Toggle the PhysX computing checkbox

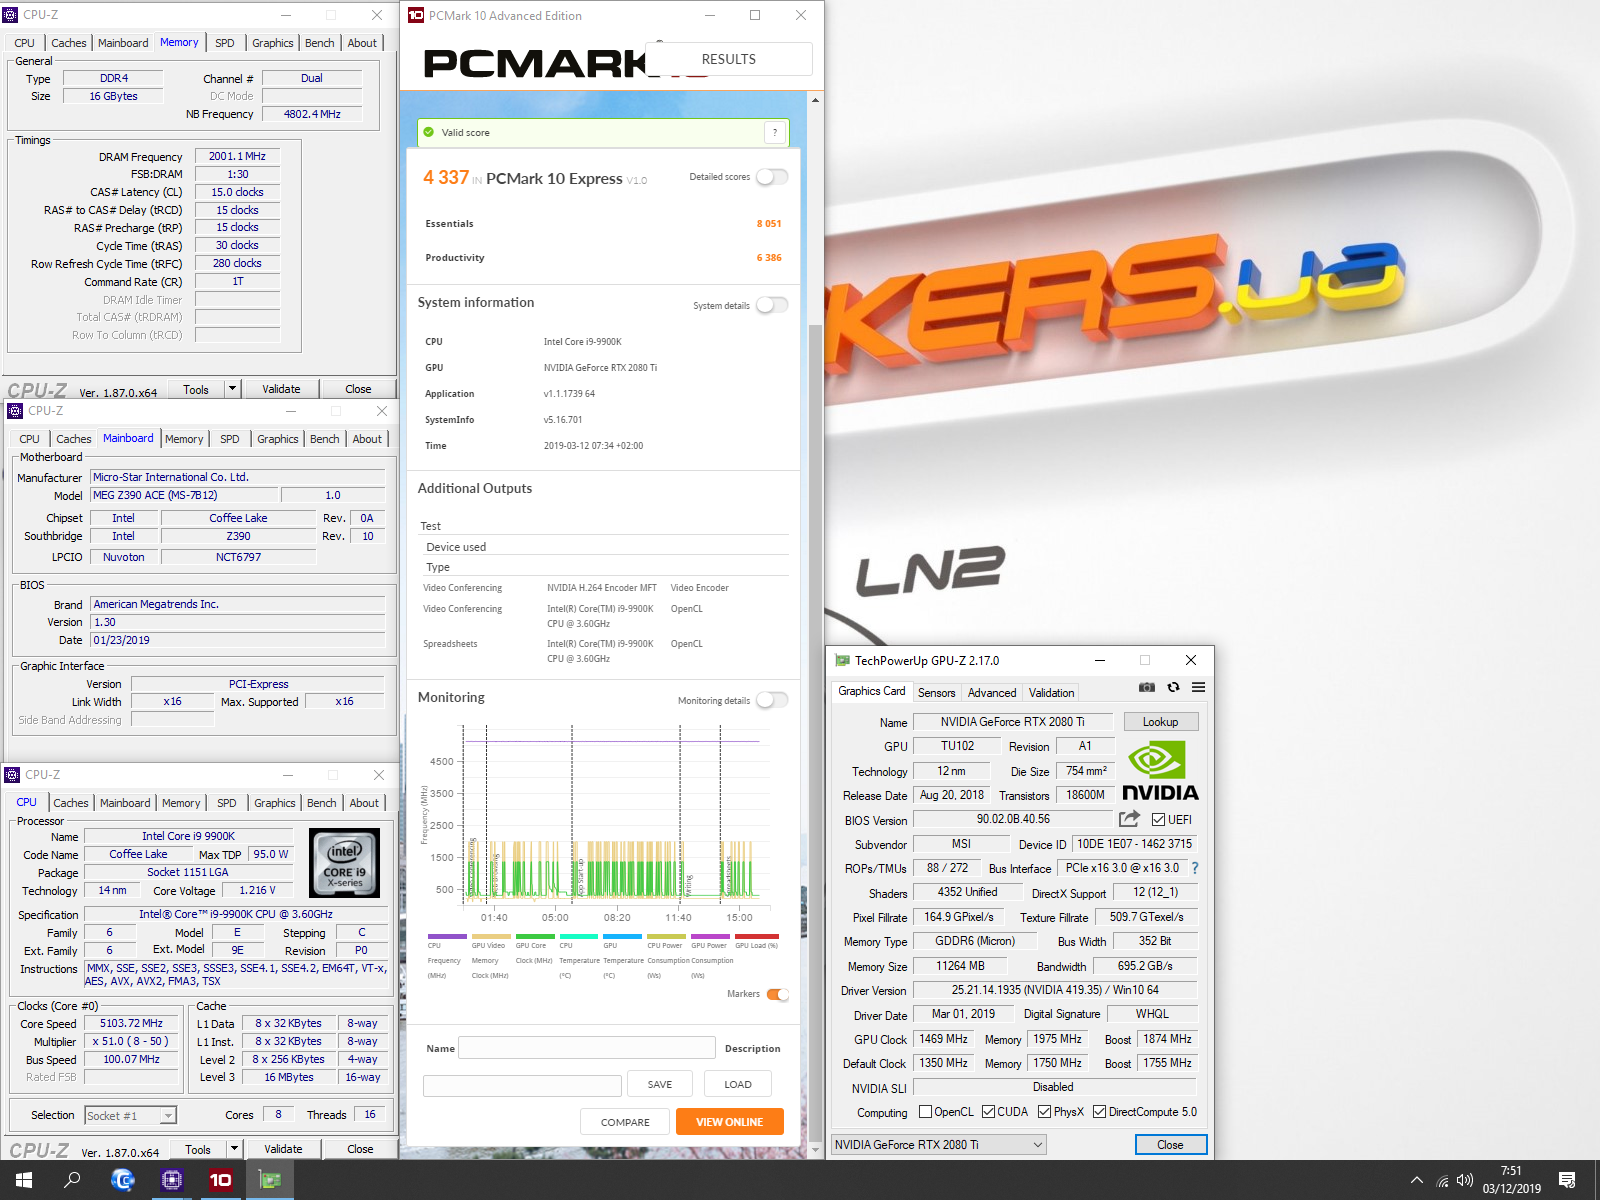[1044, 1112]
